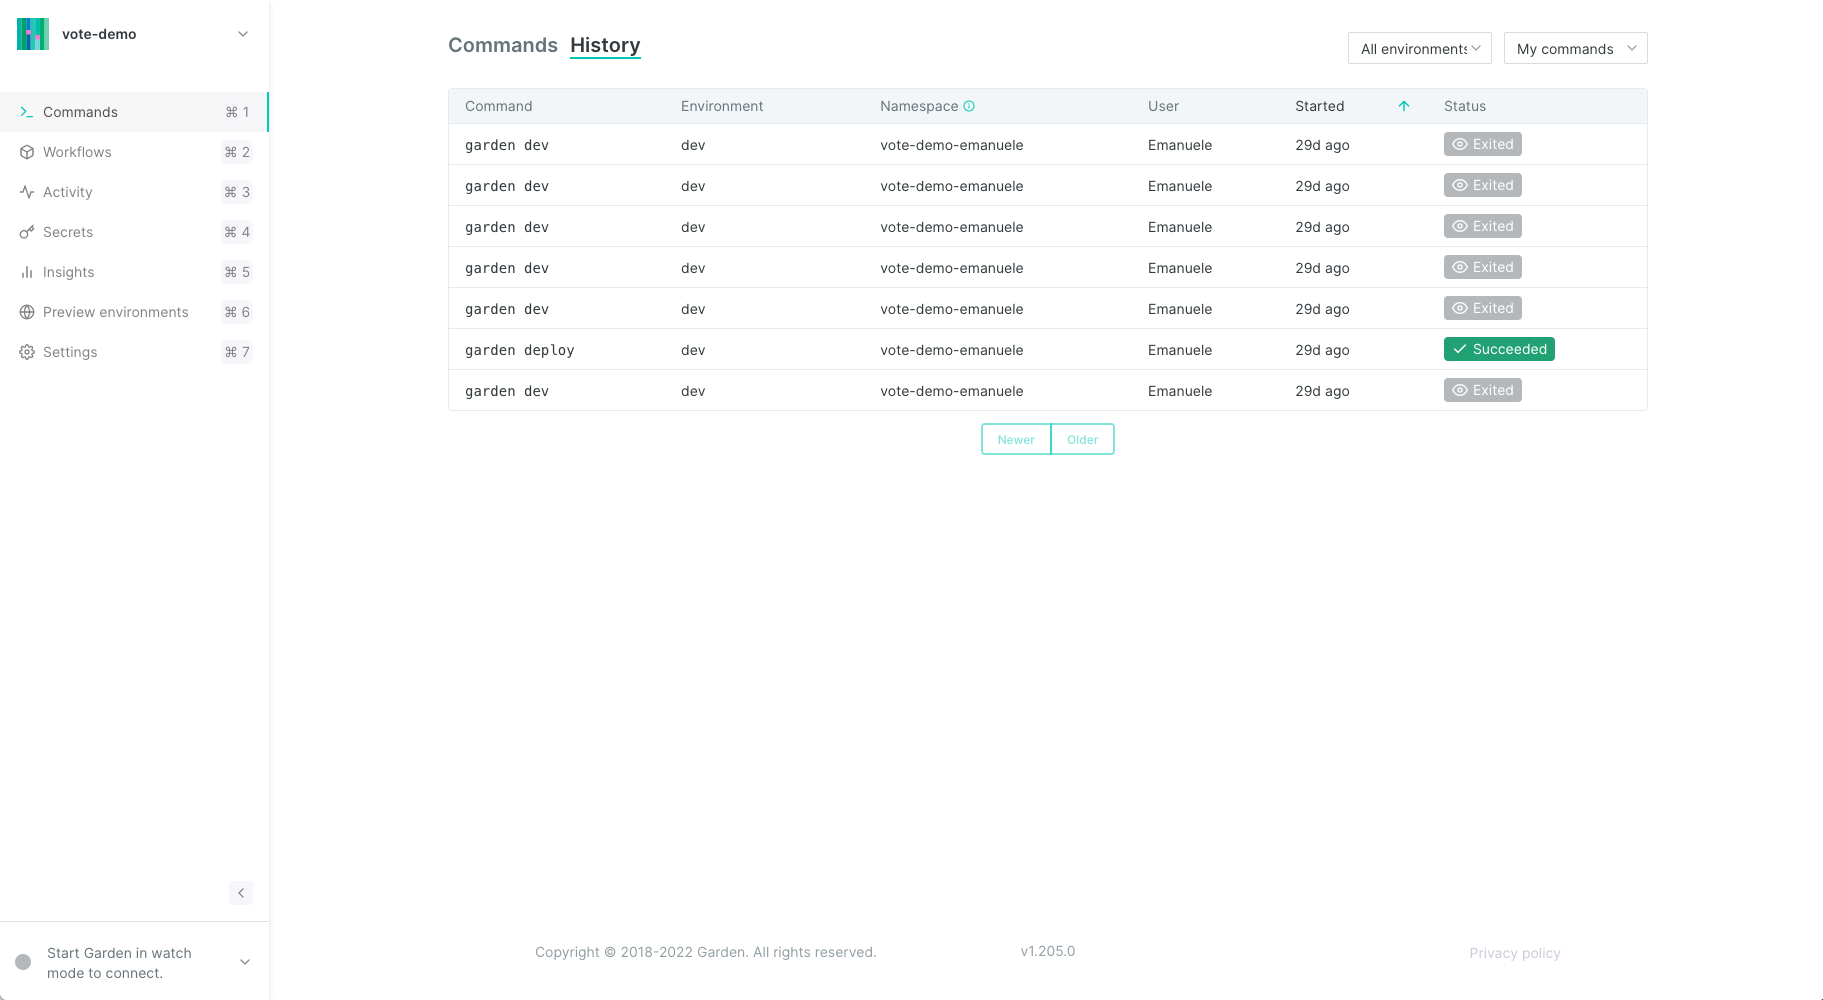Open the All environments dropdown

1419,48
